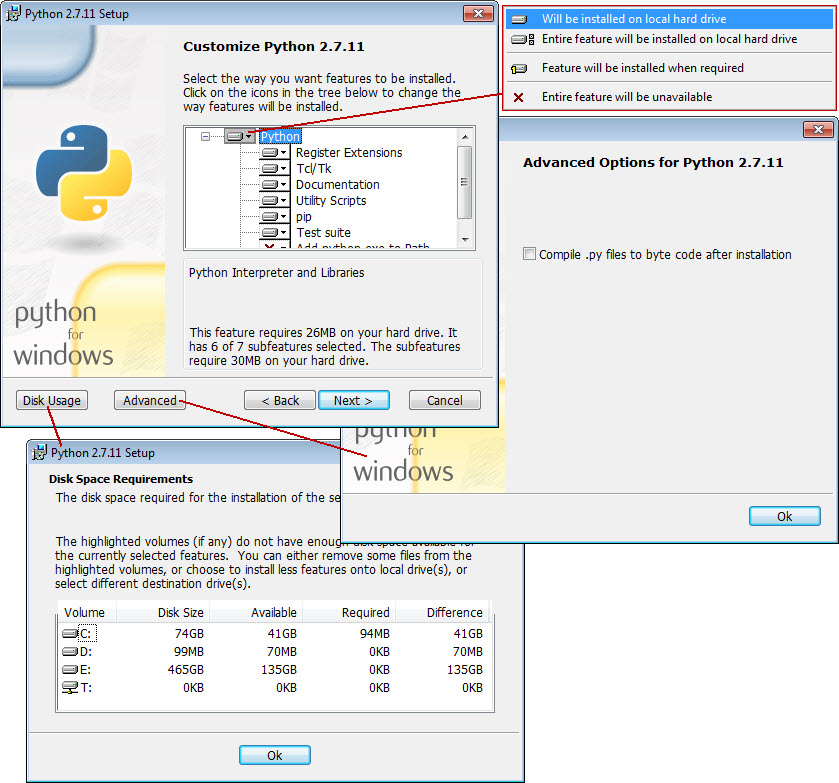839x783 pixels.
Task: Enable Compile .py files to byte code
Action: click(529, 254)
